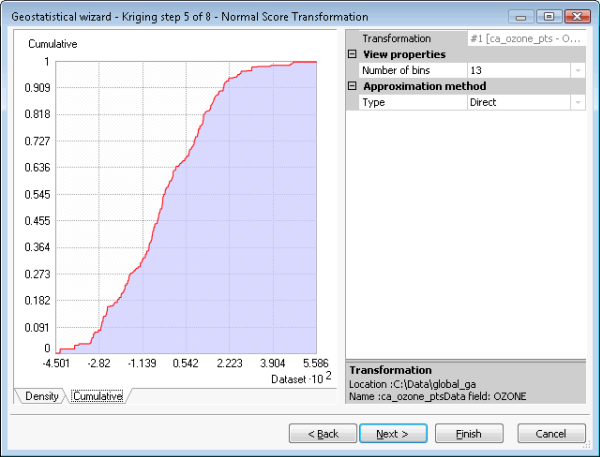Cancel the Geostatistical wizard
Viewport: 600px width, 457px height.
[551, 433]
